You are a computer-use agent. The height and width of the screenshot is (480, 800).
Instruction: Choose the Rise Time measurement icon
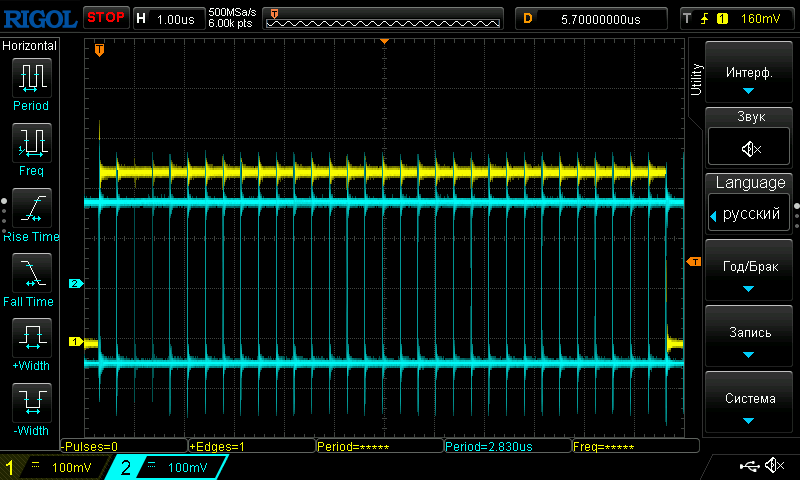30,206
